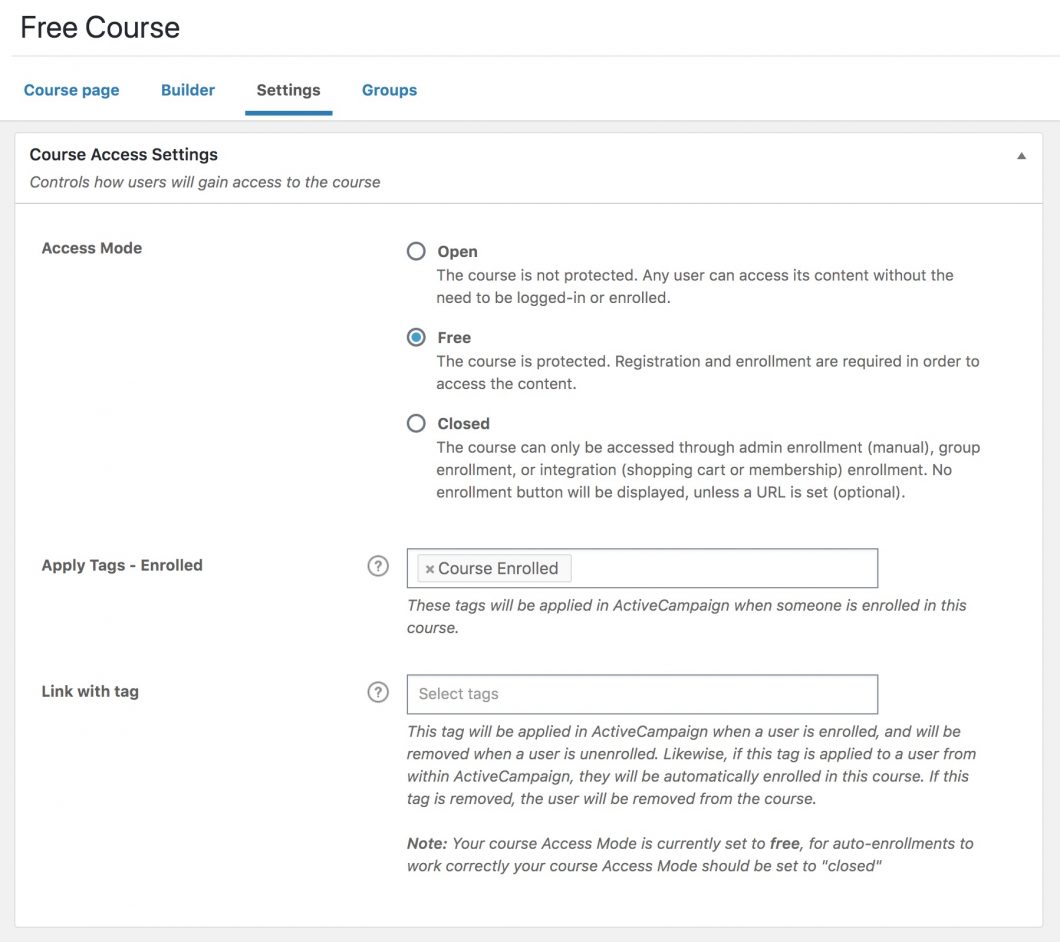Click help icon beside Apply Tags - Enrolled
1060x942 pixels.
pos(378,566)
